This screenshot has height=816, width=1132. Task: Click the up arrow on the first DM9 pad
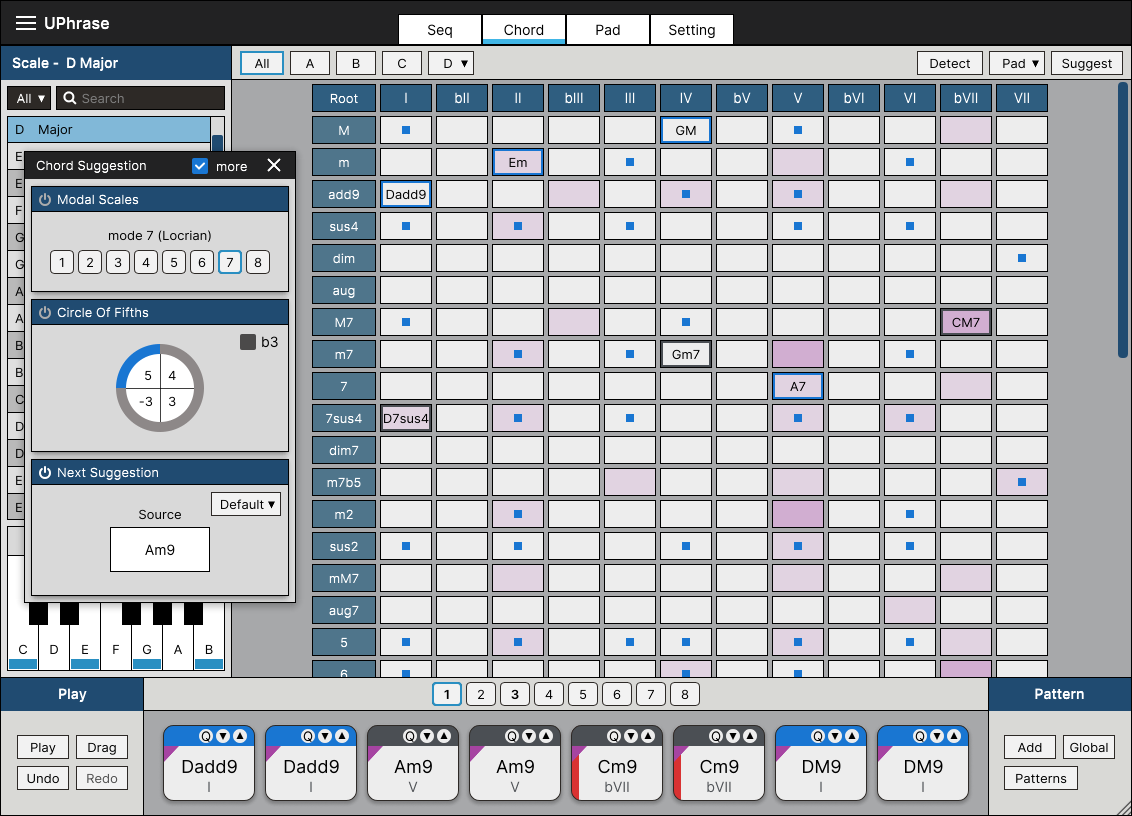point(853,736)
